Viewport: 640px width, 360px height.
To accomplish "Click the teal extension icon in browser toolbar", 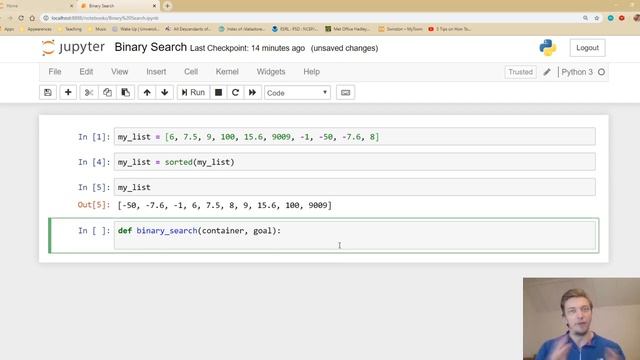I will (611, 18).
